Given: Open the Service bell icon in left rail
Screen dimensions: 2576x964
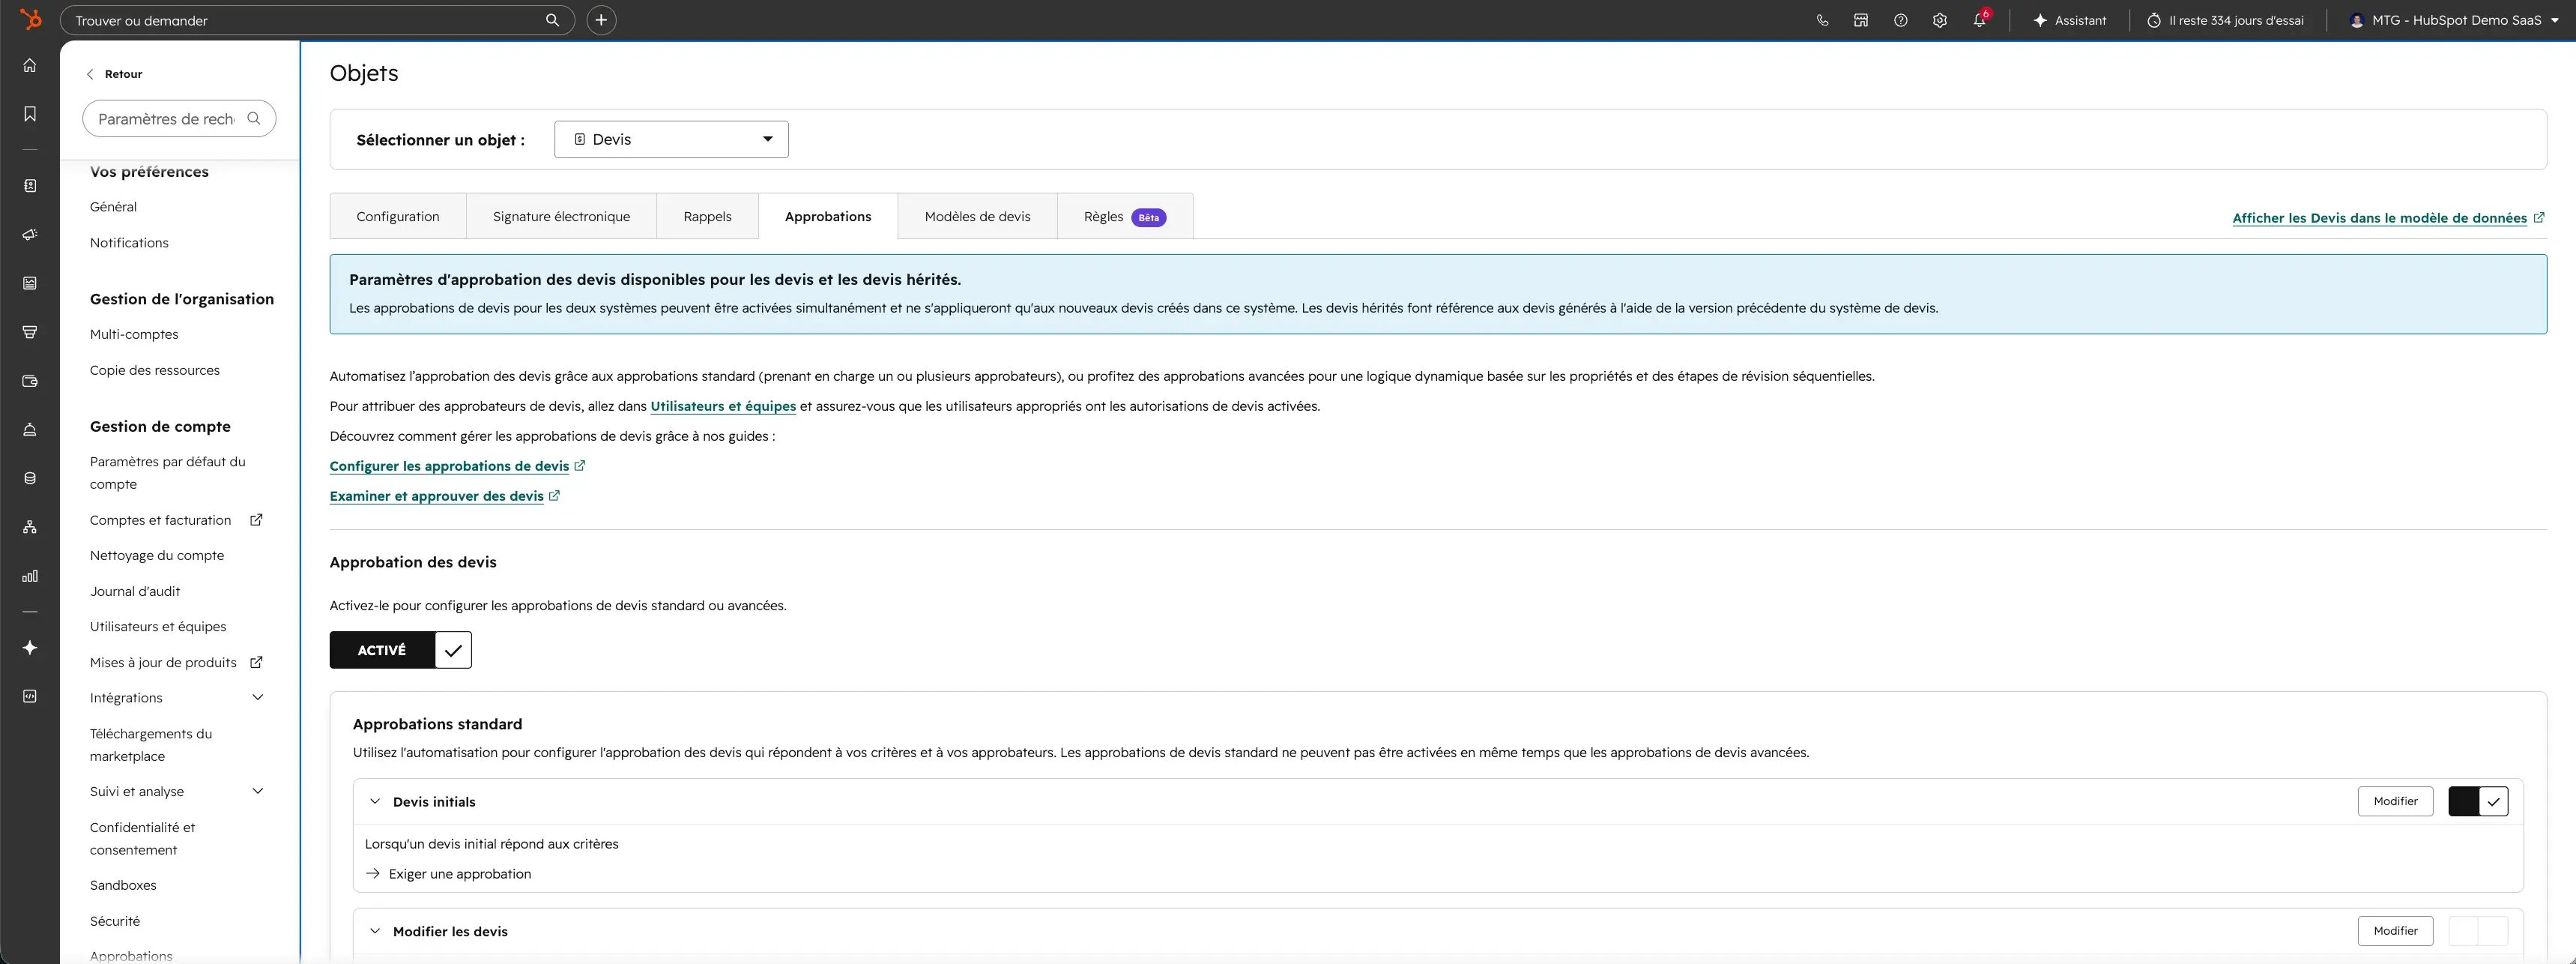Looking at the screenshot, I should pos(30,430).
